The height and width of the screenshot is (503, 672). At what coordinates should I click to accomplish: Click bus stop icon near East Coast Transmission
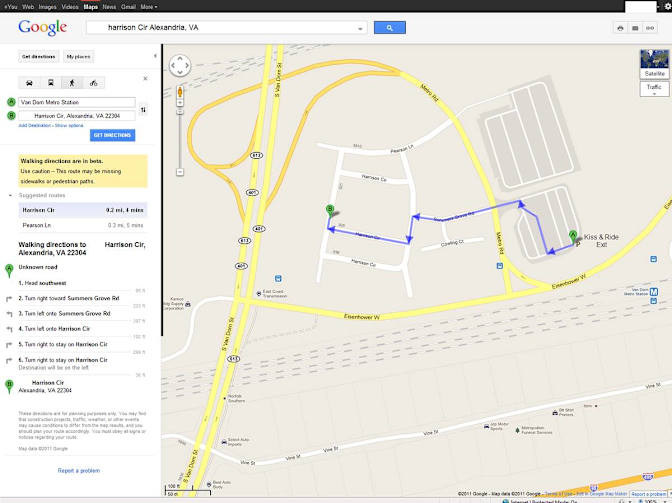tap(279, 278)
